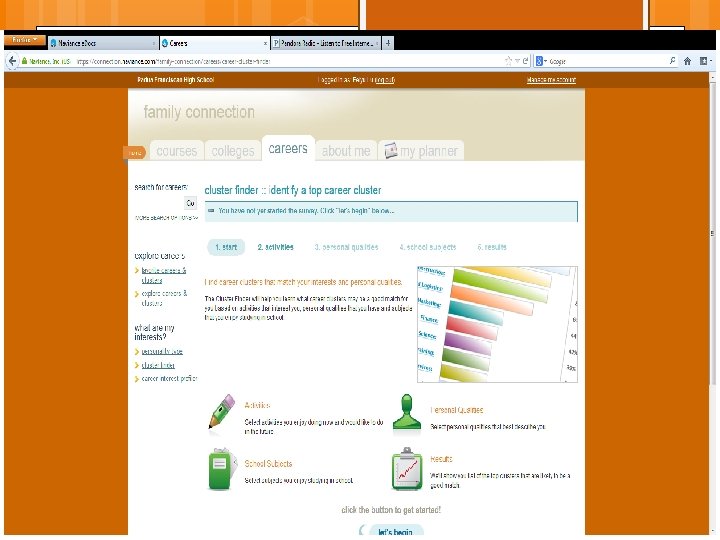Open a new browser tab

[388, 43]
